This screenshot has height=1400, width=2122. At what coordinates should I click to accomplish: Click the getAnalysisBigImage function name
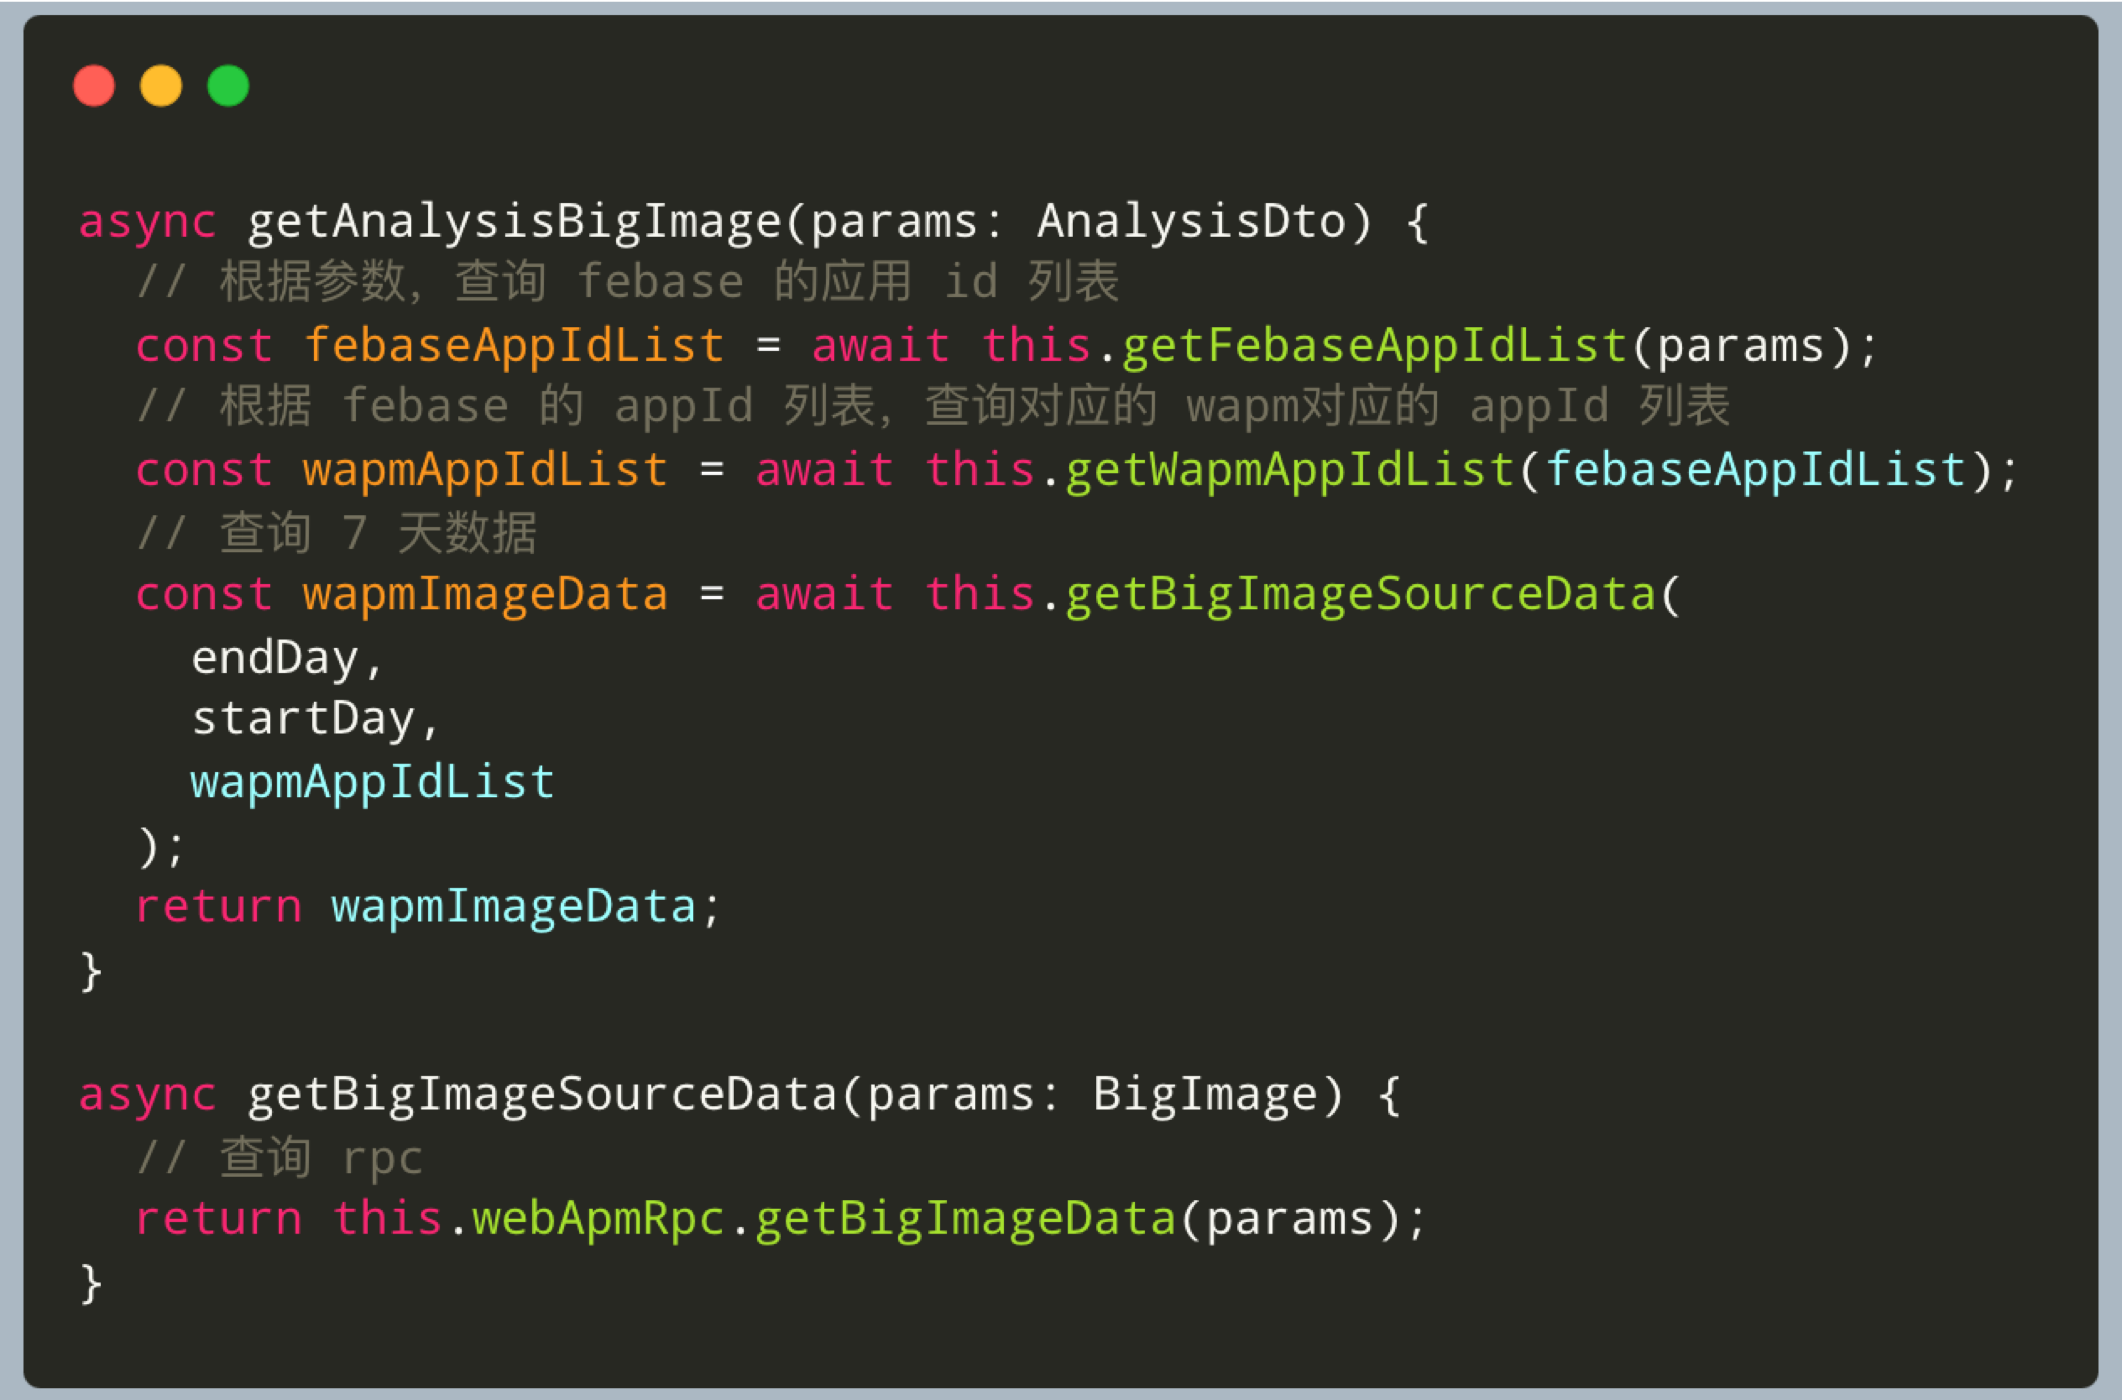pos(514,222)
